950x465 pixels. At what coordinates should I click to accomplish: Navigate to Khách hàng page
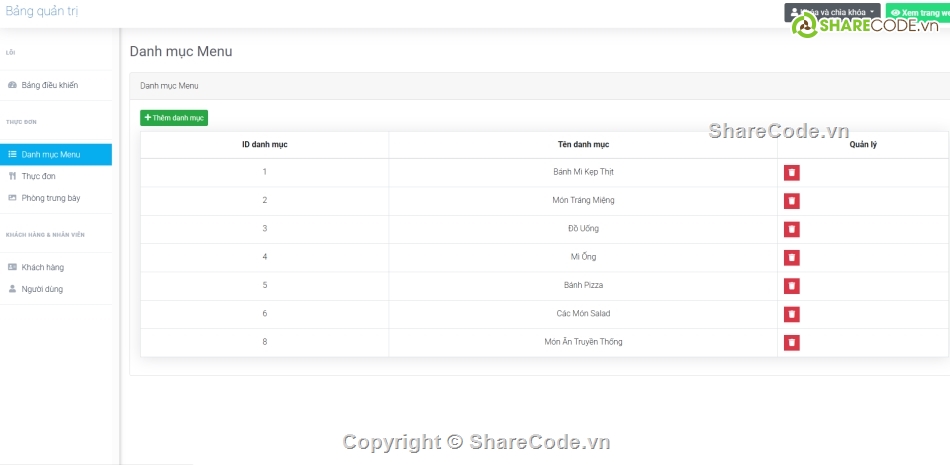pos(42,267)
